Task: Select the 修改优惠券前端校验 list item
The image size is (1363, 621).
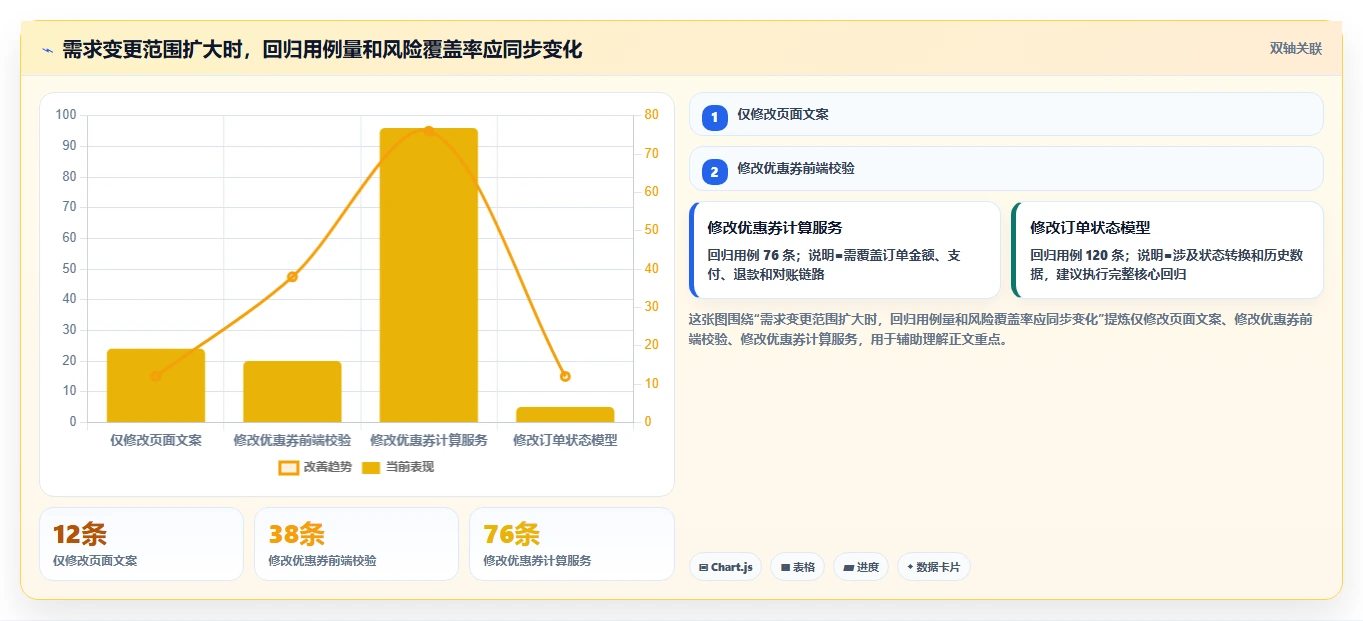Action: 1006,168
